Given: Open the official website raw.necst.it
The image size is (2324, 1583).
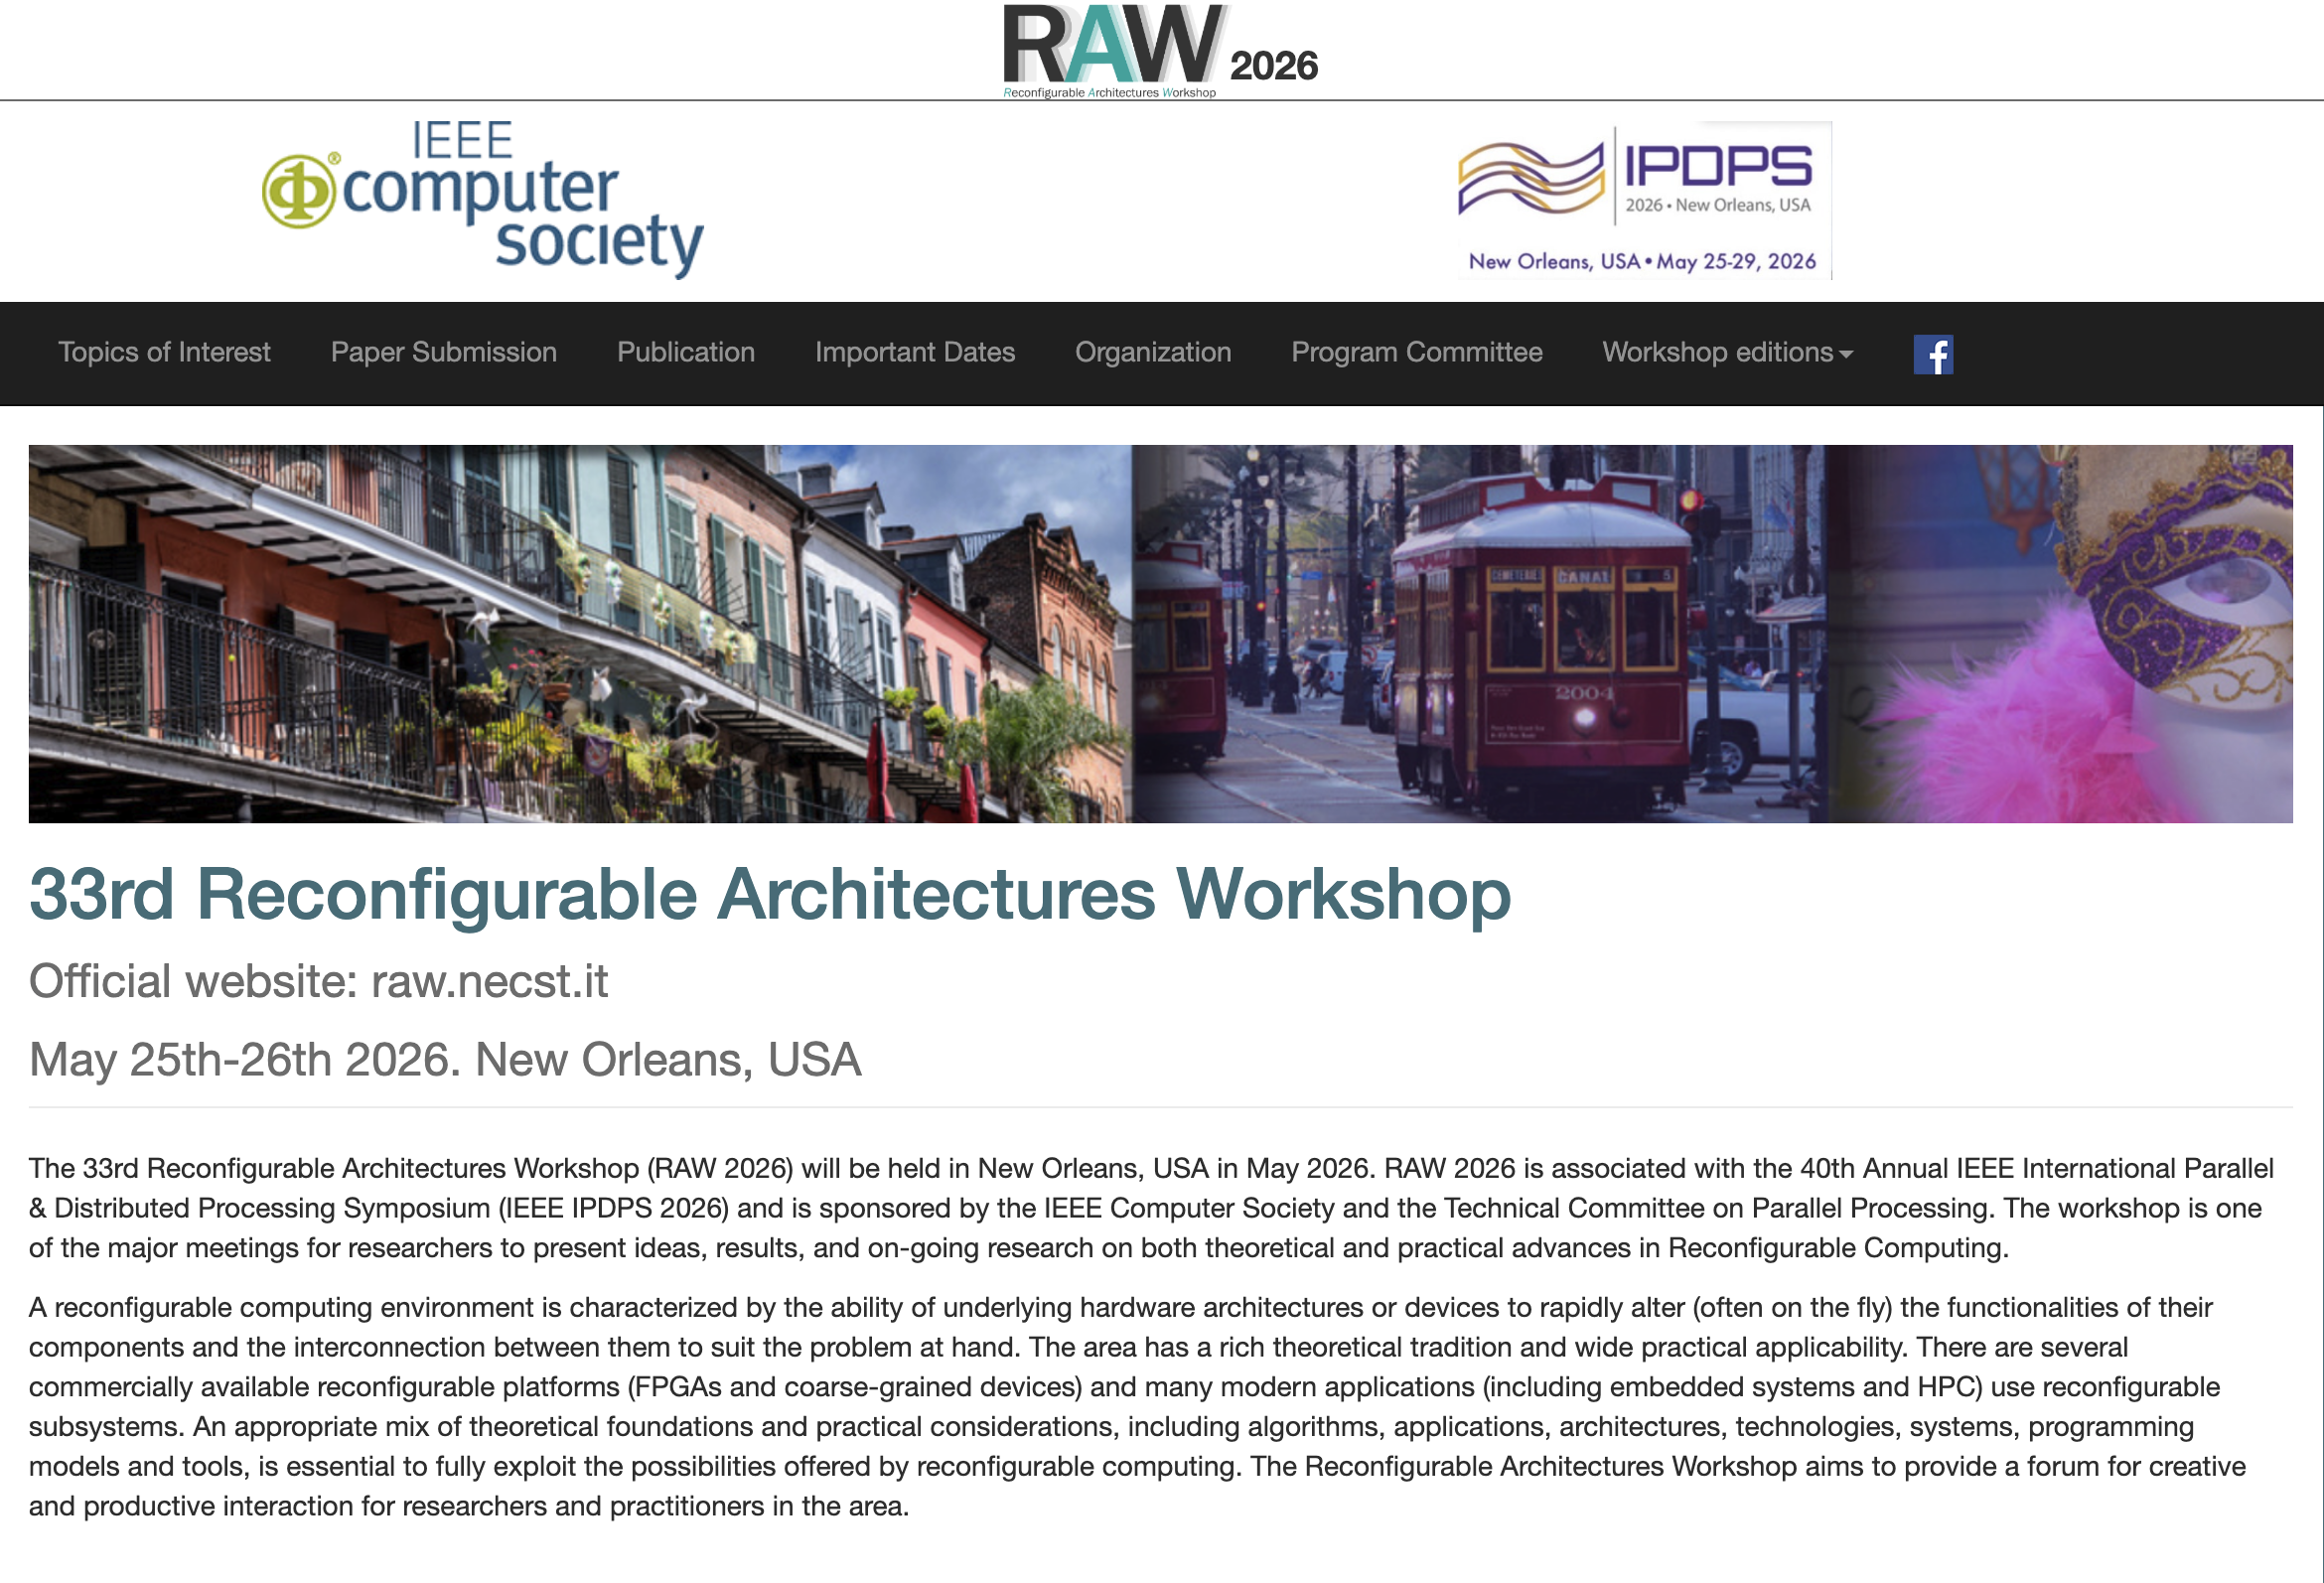Looking at the screenshot, I should pos(489,981).
